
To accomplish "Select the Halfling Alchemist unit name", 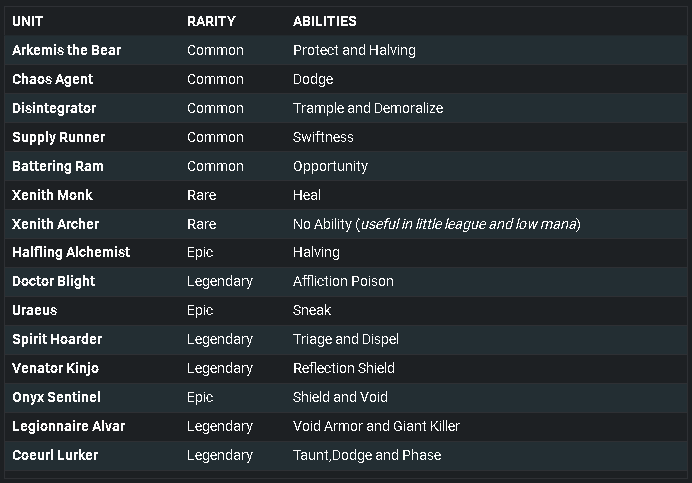I will click(71, 253).
